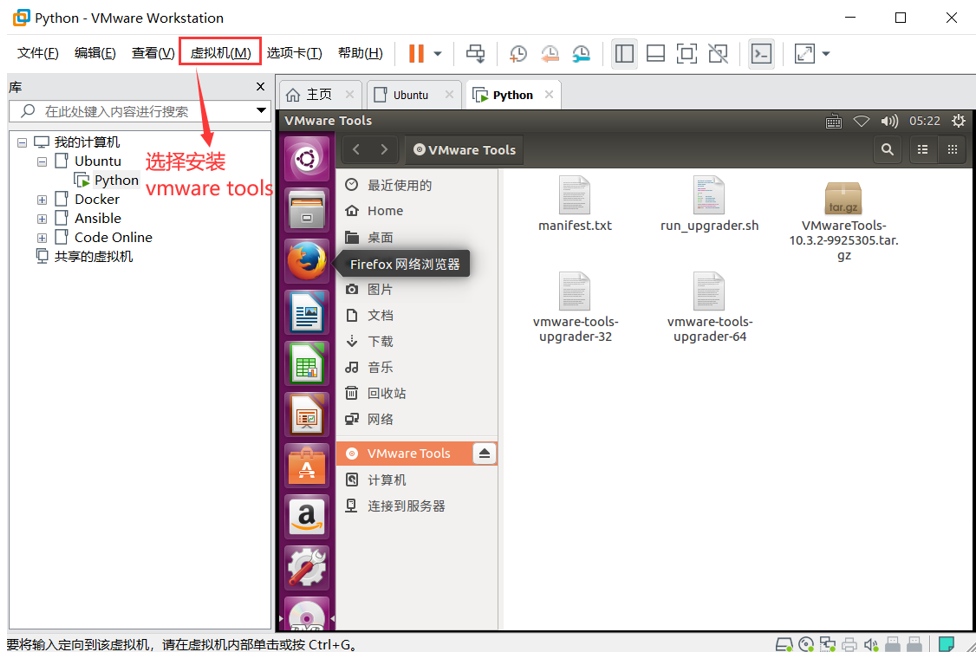Open System Settings launcher icon
The height and width of the screenshot is (657, 978).
coord(306,568)
